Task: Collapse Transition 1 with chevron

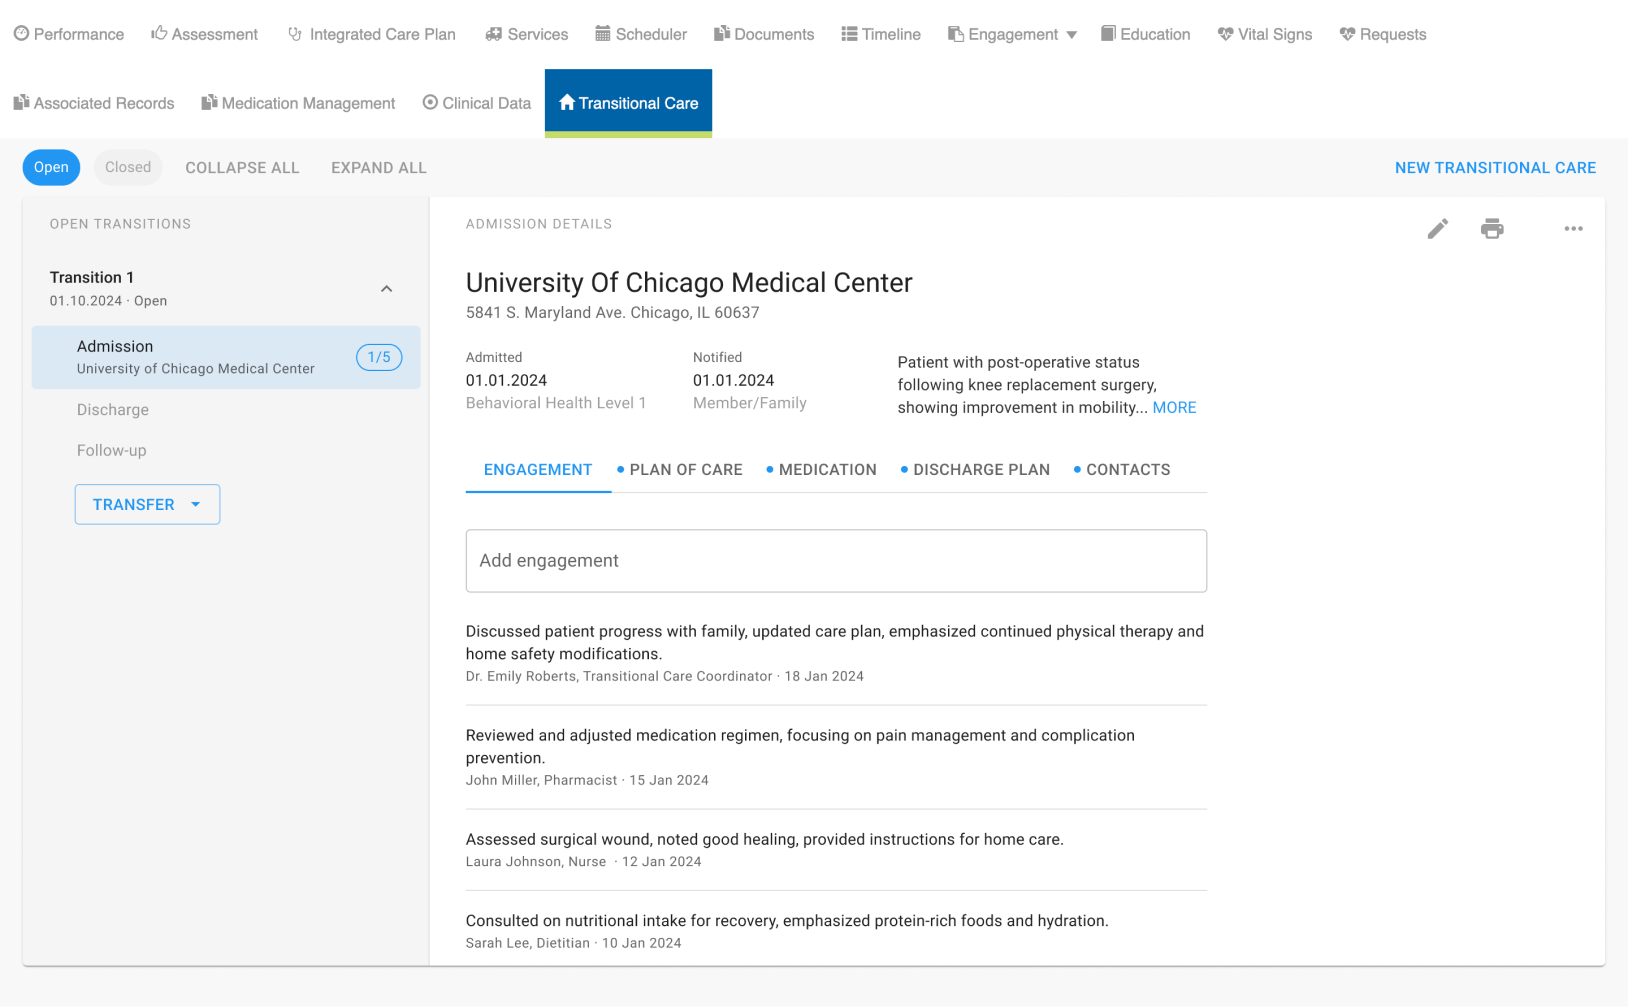Action: pos(387,289)
